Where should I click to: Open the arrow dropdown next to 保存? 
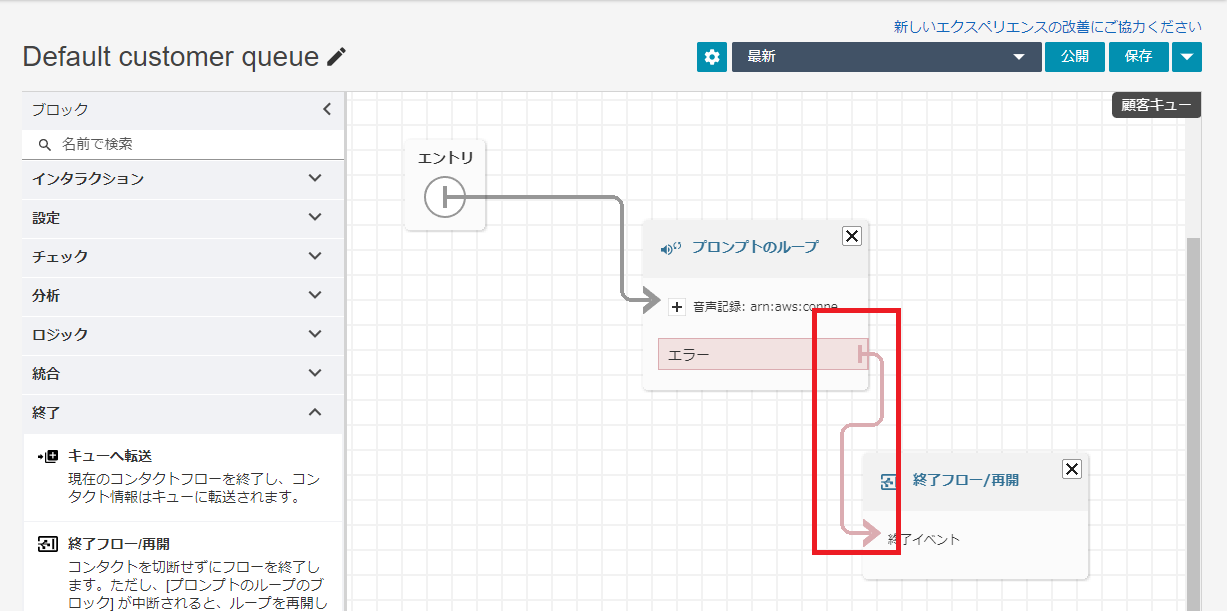click(x=1186, y=57)
